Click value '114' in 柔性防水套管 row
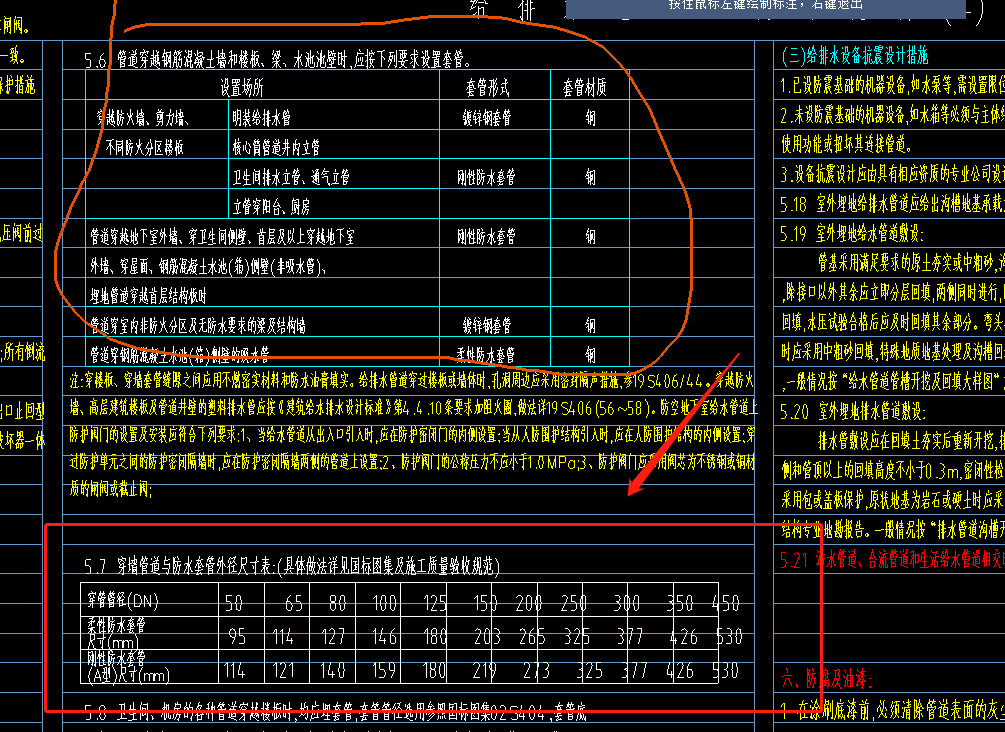 (x=283, y=636)
